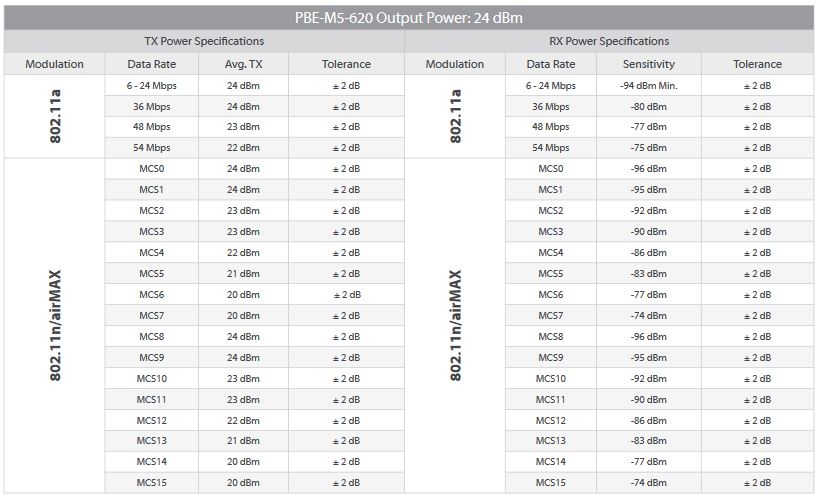Click 'Modulation' header in the TX section
This screenshot has width=830, height=501.
(x=55, y=64)
